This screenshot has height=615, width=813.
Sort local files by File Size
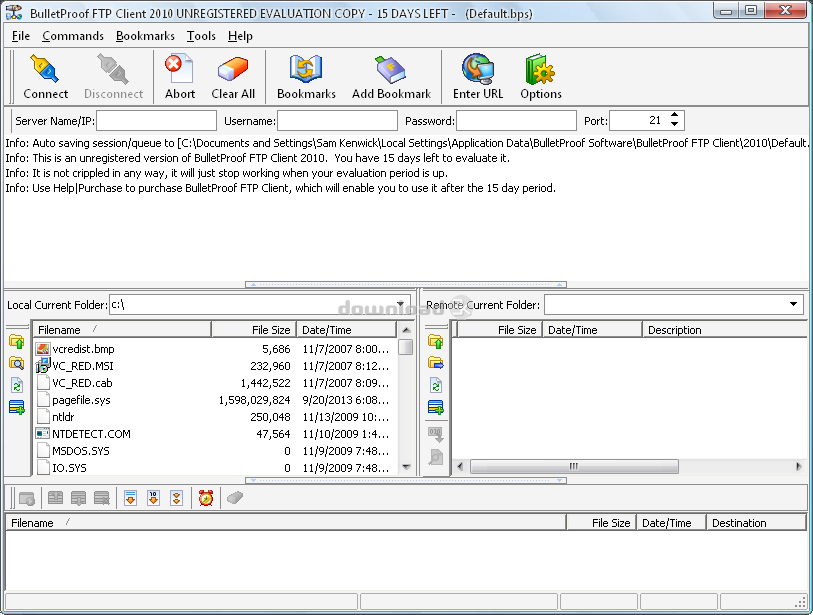point(254,330)
